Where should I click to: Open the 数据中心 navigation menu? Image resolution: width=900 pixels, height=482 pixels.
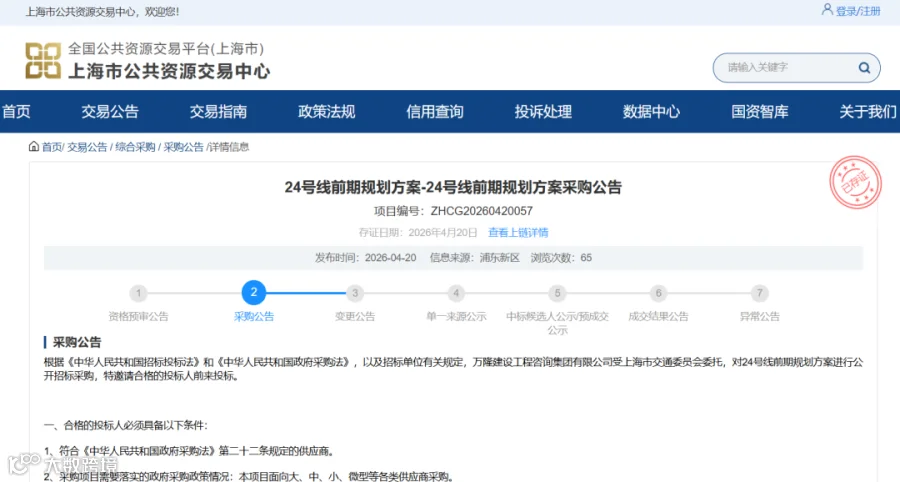[x=651, y=111]
